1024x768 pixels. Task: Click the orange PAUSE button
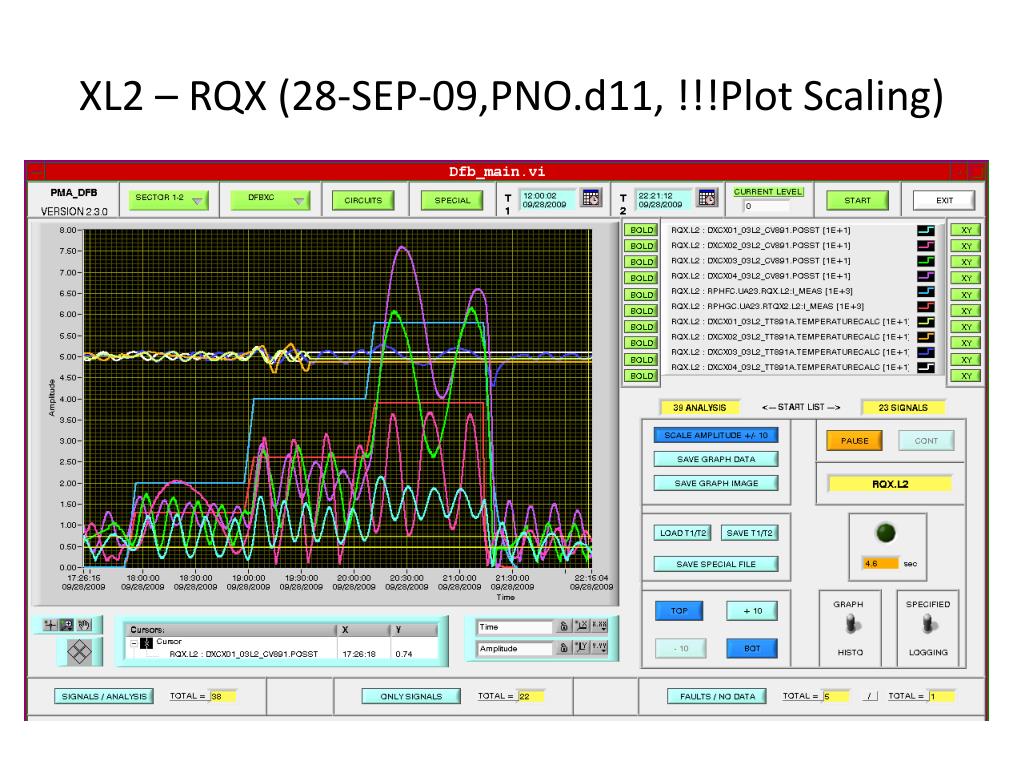(854, 441)
